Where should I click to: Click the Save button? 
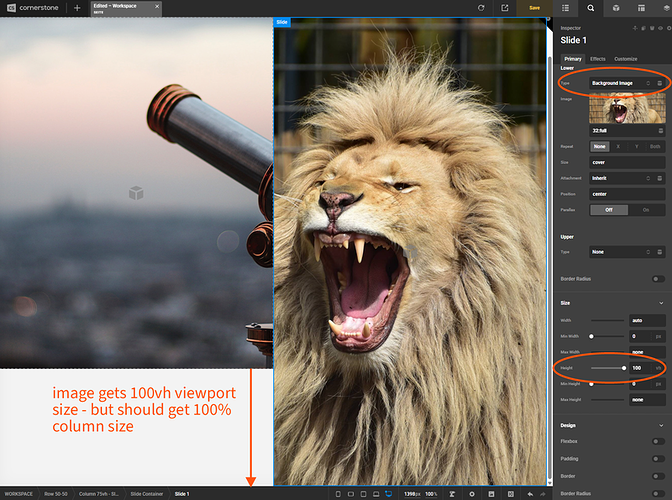534,8
